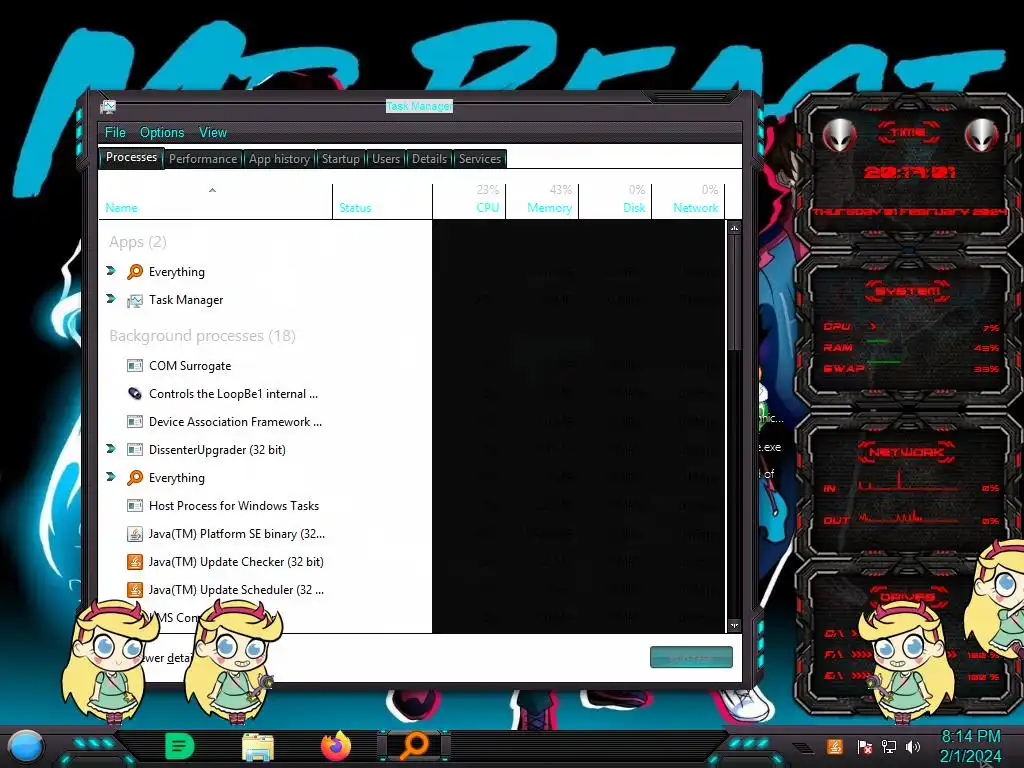Open the Options menu
The height and width of the screenshot is (768, 1024).
click(x=162, y=133)
